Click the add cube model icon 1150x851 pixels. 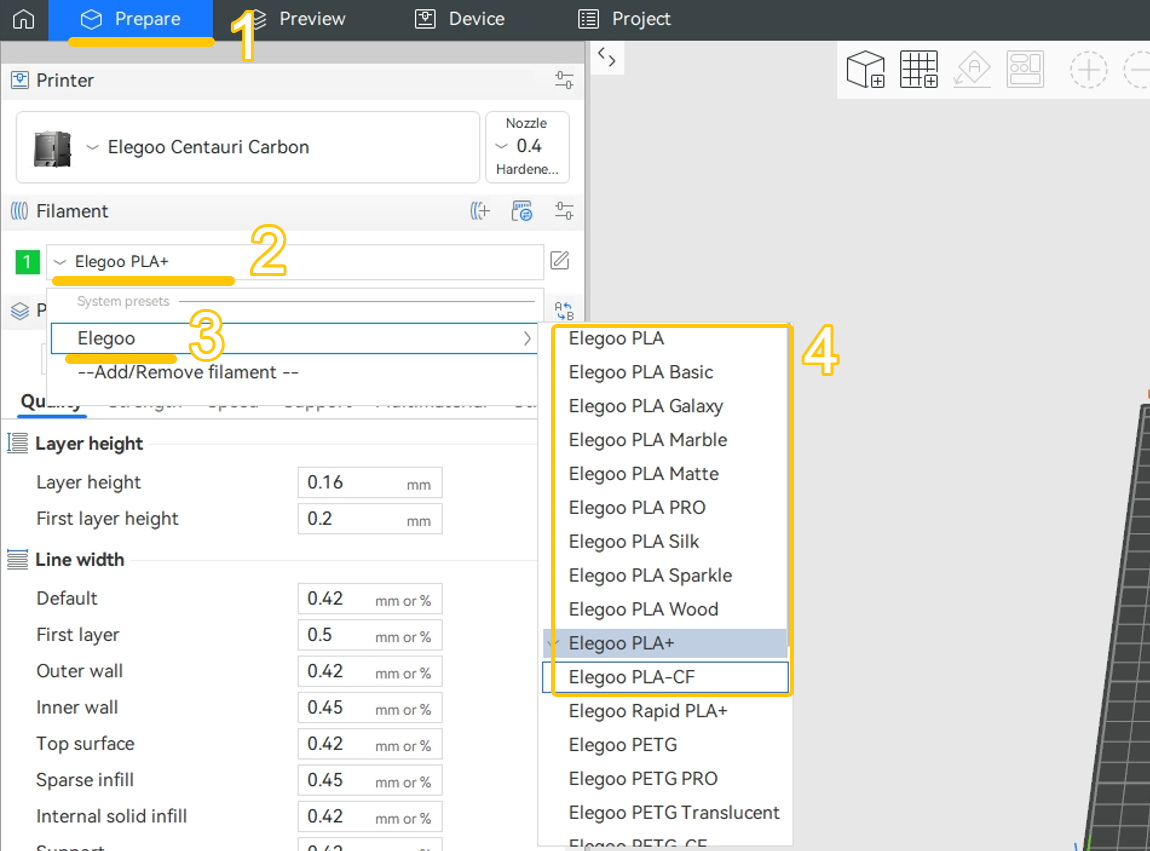tap(866, 70)
